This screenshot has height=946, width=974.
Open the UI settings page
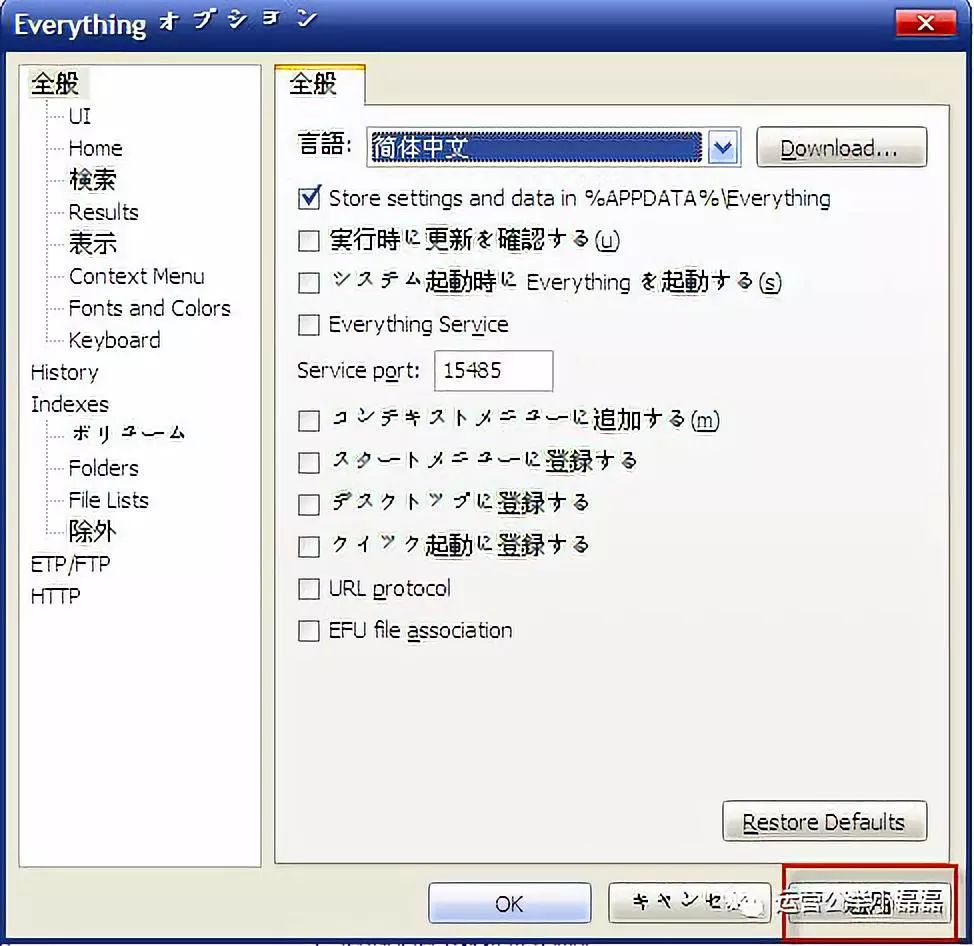pyautogui.click(x=80, y=116)
